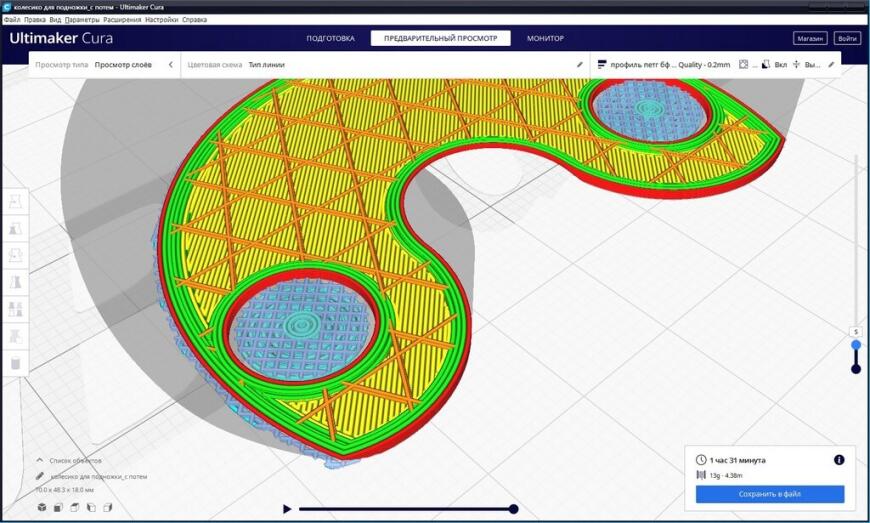Expand the object list (Список объектов)
870x523 pixels.
69,460
